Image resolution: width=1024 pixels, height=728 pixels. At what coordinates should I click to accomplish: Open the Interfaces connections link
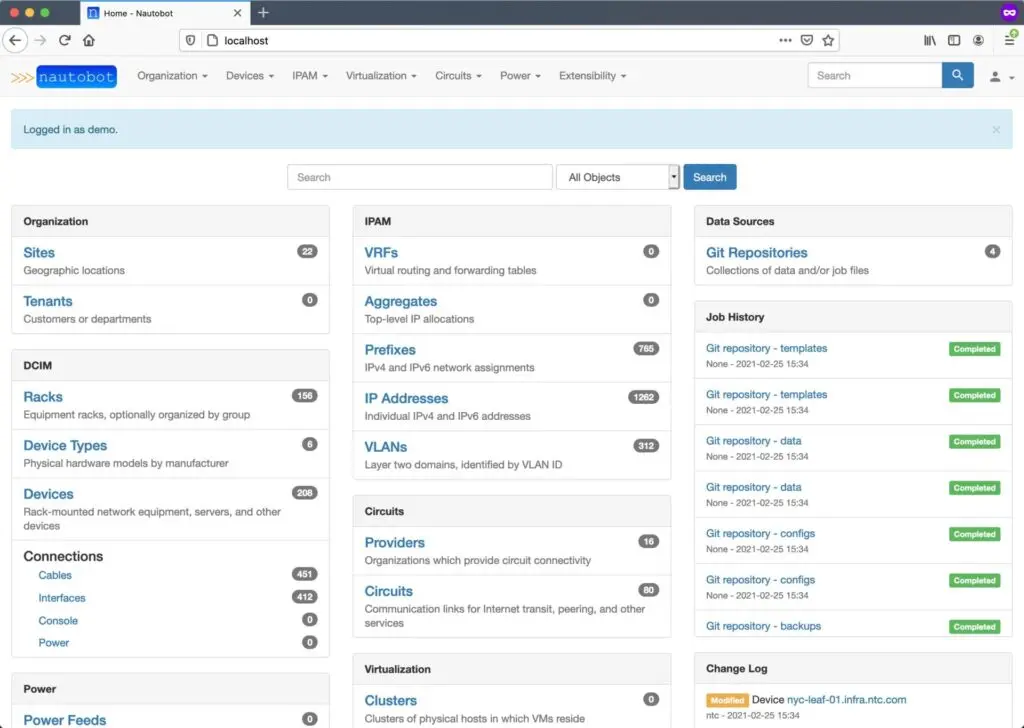[x=62, y=598]
